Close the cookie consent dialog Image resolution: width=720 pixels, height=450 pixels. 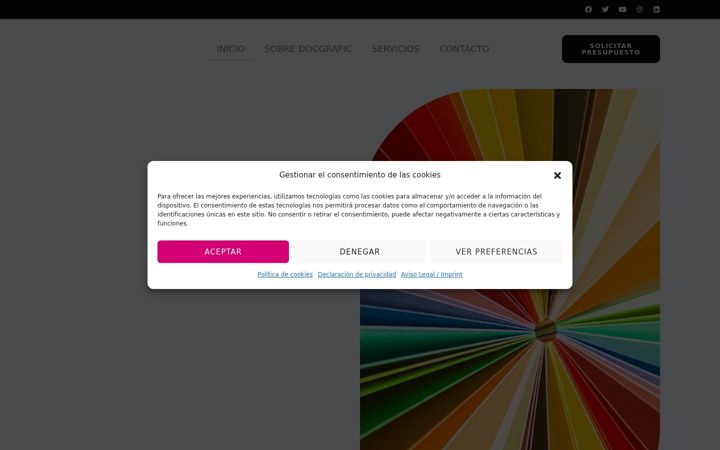pyautogui.click(x=557, y=175)
